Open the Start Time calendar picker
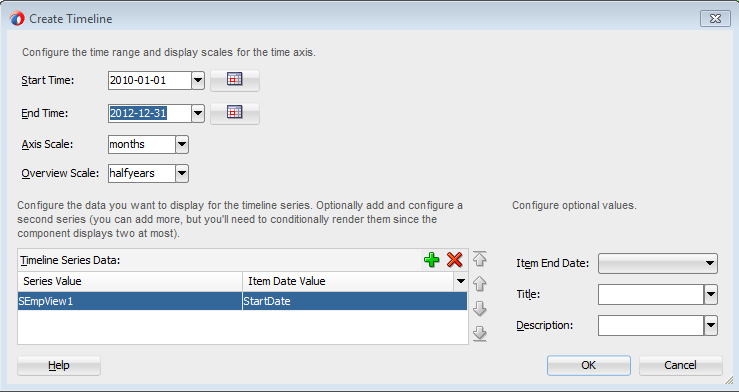Viewport: 739px width, 392px height. click(234, 81)
